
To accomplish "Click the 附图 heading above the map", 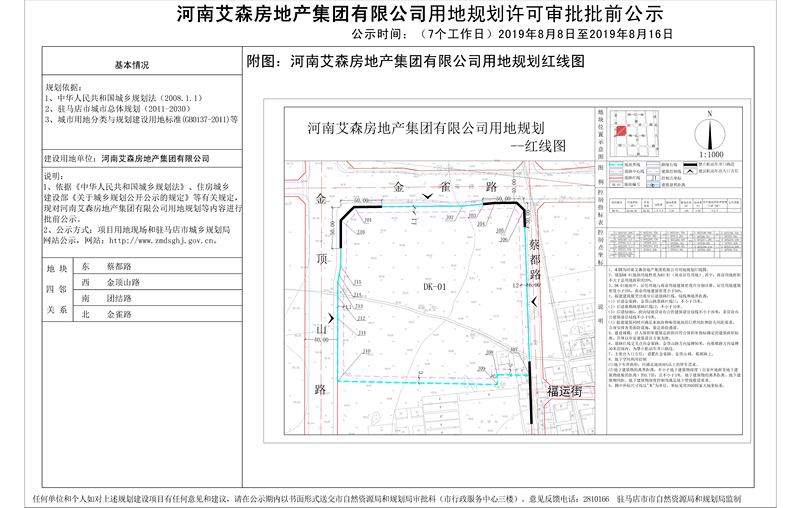I will pyautogui.click(x=415, y=62).
